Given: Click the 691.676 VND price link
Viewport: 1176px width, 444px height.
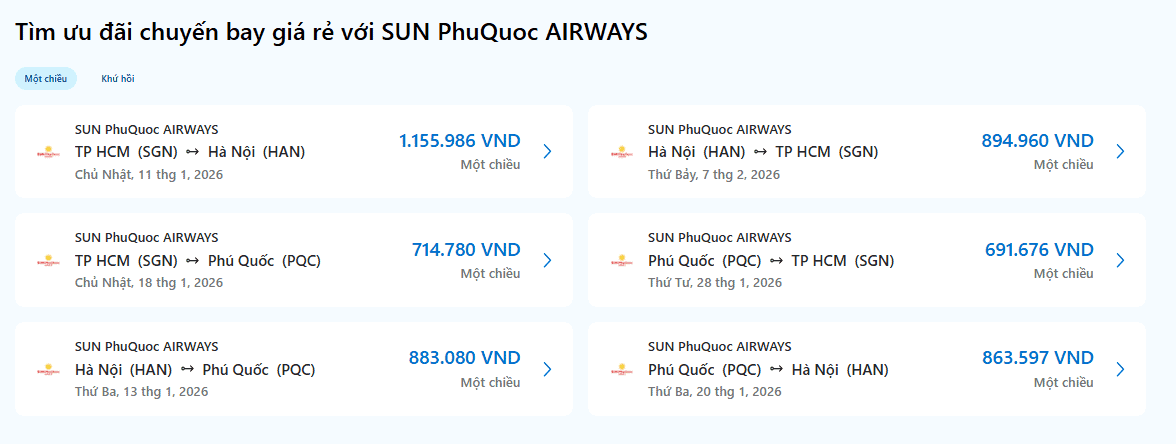Looking at the screenshot, I should (x=1039, y=249).
